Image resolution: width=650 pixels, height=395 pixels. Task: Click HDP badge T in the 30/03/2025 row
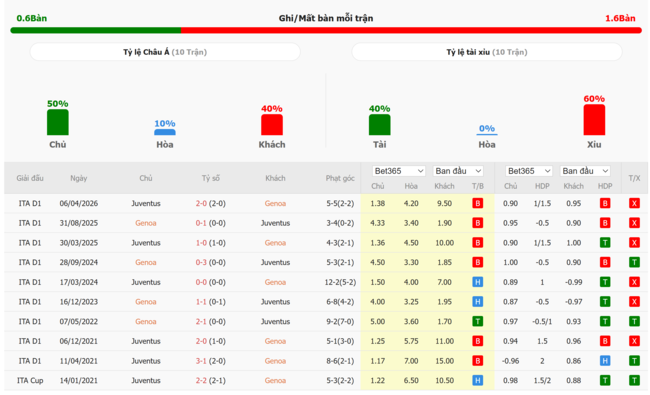coord(605,243)
